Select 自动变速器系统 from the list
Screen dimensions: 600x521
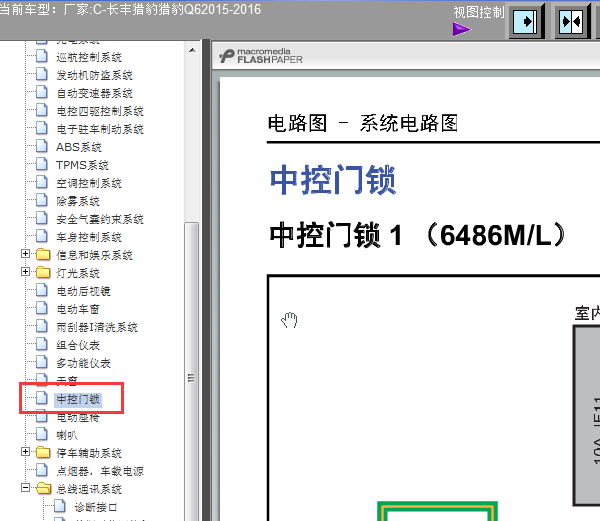94,93
